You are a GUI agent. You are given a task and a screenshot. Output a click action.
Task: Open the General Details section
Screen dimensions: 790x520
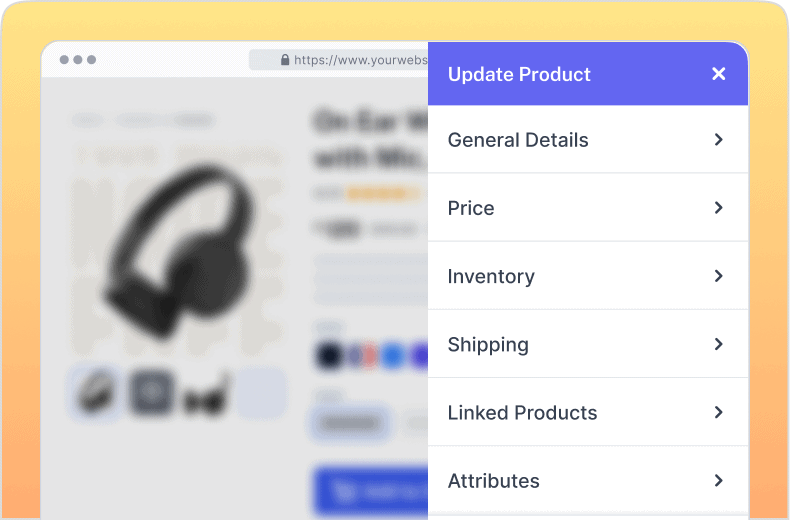518,140
